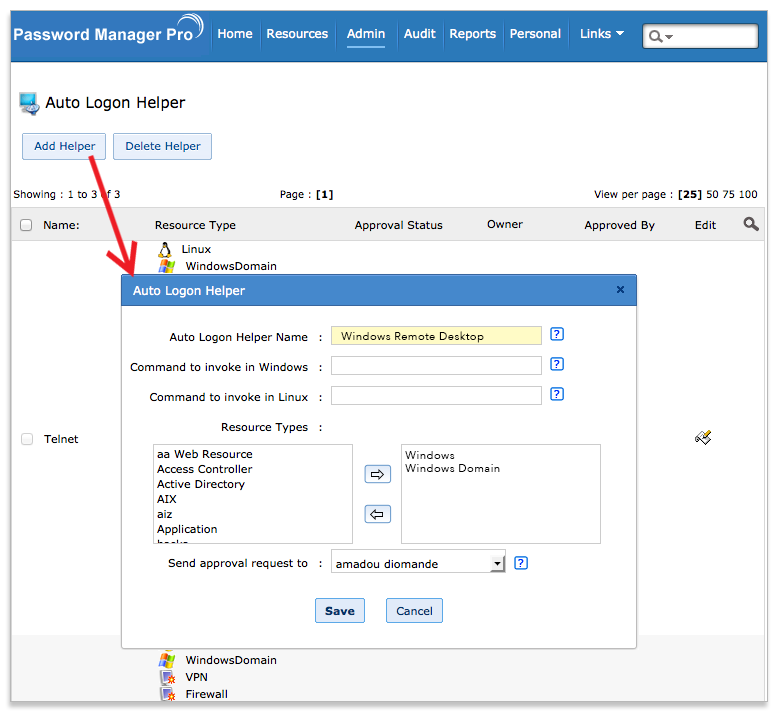Move selected resource type back to left list

coord(378,514)
